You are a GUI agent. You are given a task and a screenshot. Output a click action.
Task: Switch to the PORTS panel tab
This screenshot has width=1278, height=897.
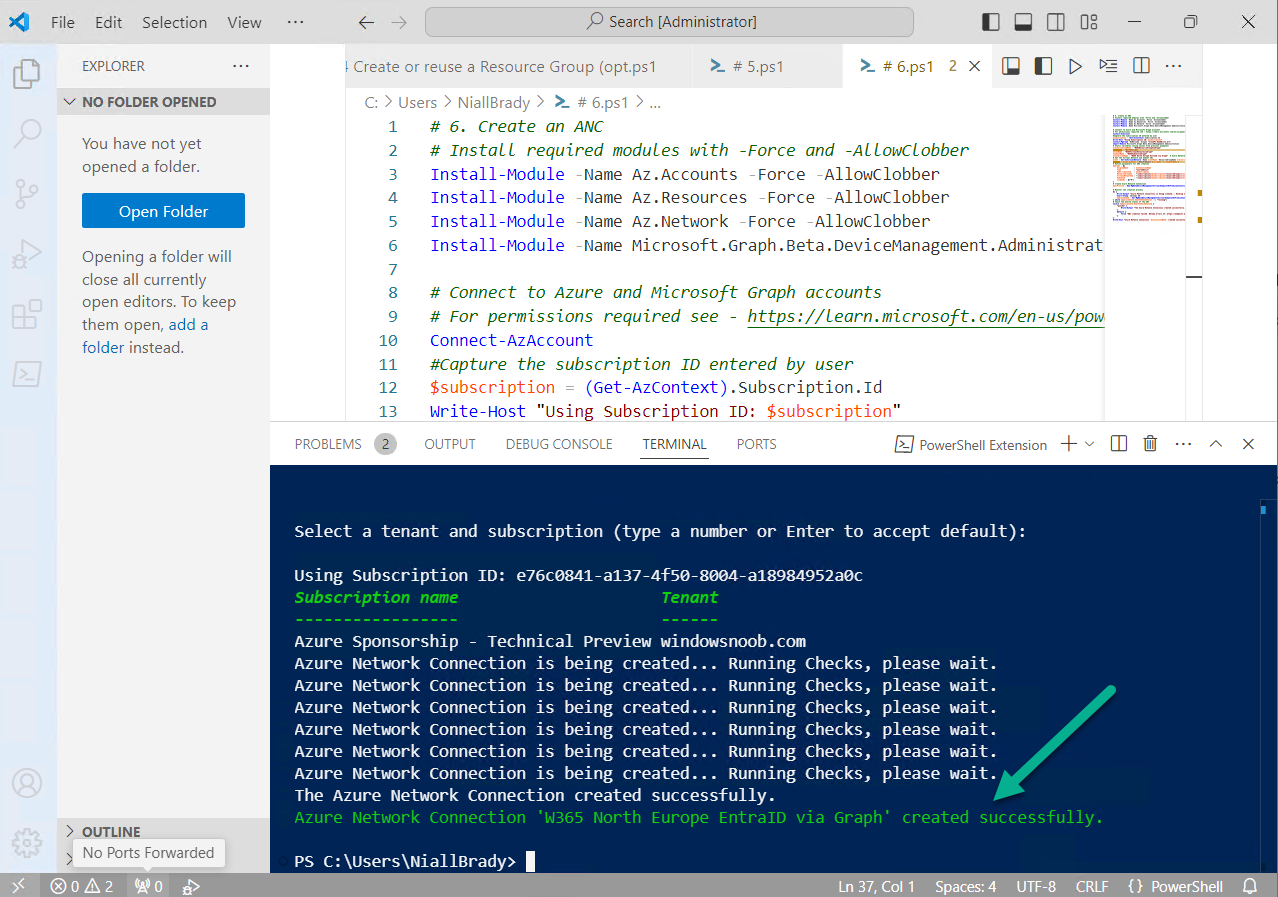coord(756,444)
